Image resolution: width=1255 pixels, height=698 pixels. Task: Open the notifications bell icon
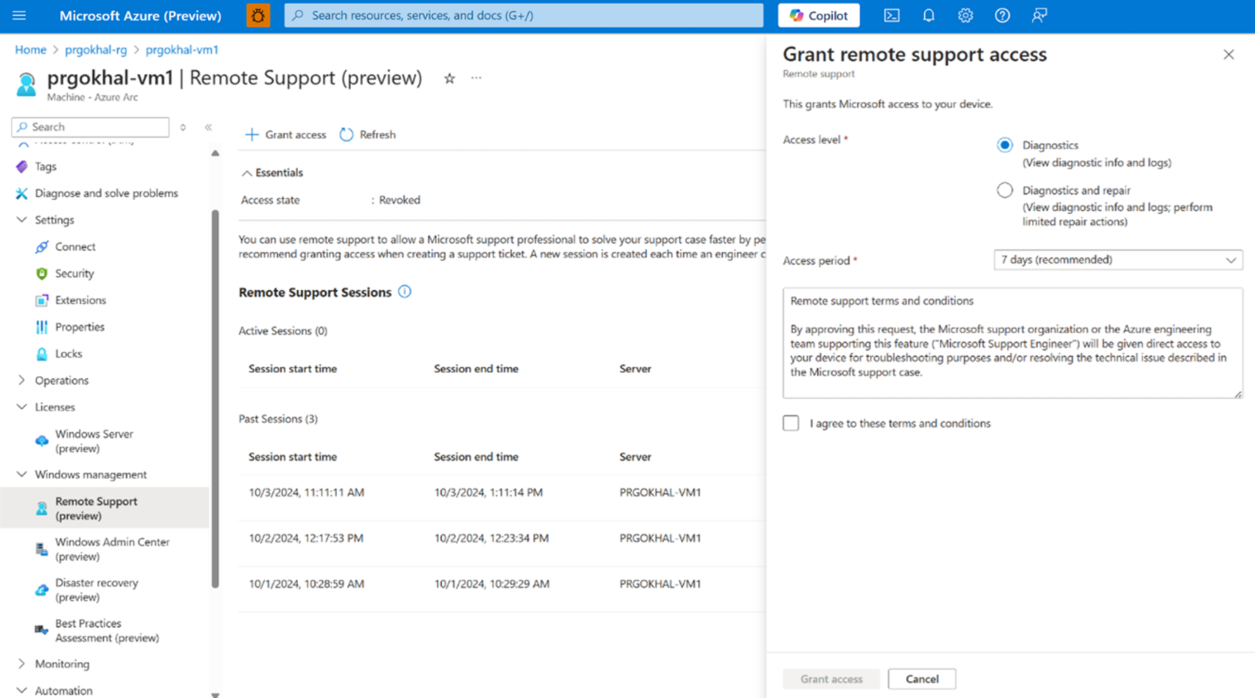[x=928, y=16]
